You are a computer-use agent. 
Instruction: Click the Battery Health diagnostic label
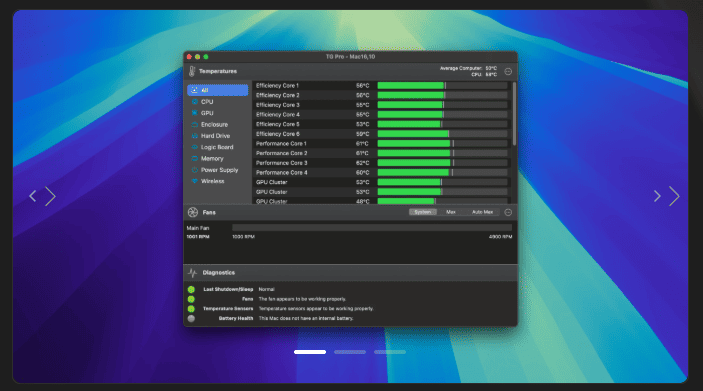pyautogui.click(x=236, y=318)
